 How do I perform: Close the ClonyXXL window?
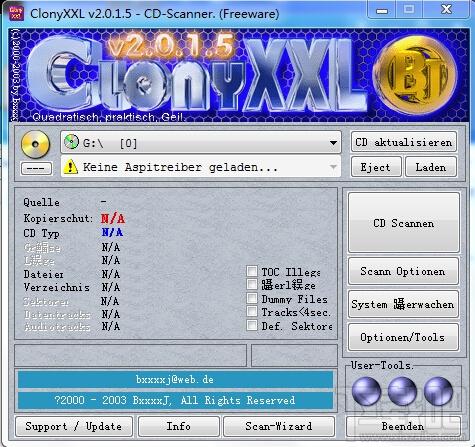tap(446, 10)
